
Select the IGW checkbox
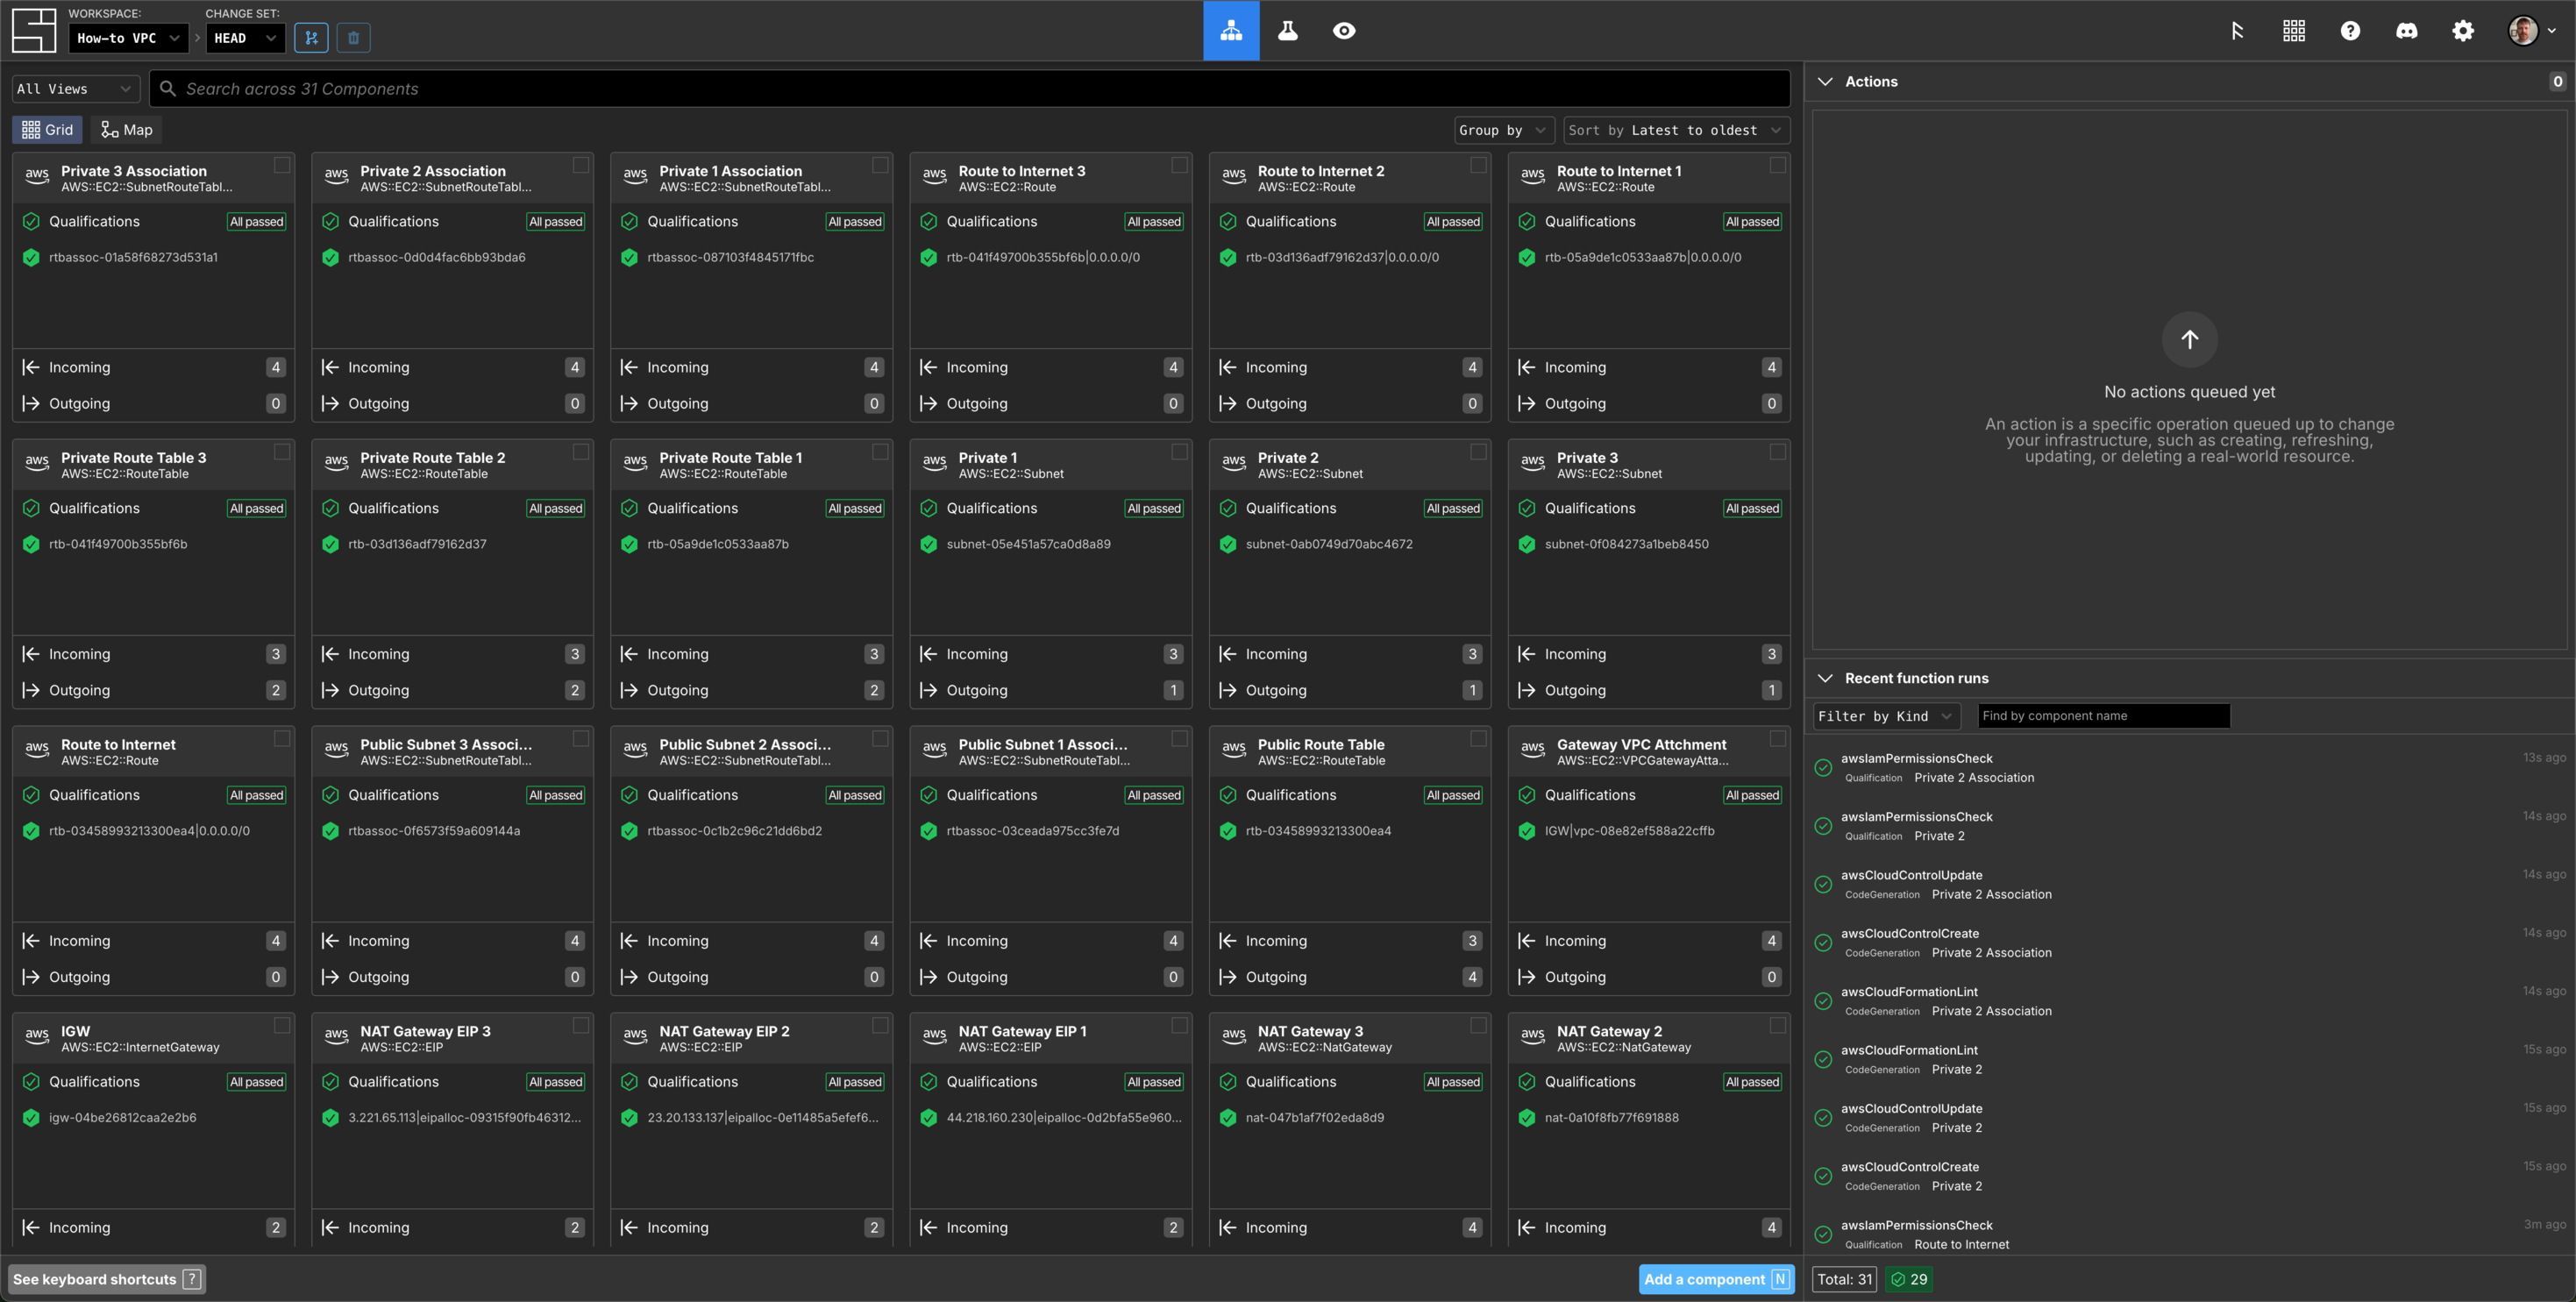[282, 1025]
